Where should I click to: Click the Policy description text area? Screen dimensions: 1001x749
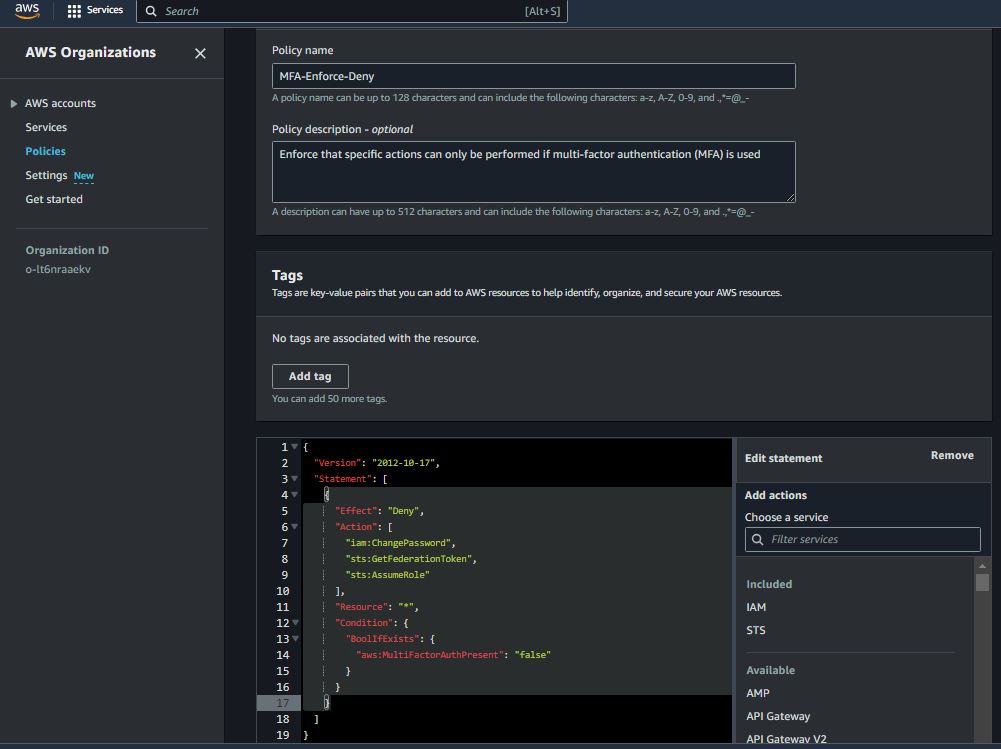(533, 171)
